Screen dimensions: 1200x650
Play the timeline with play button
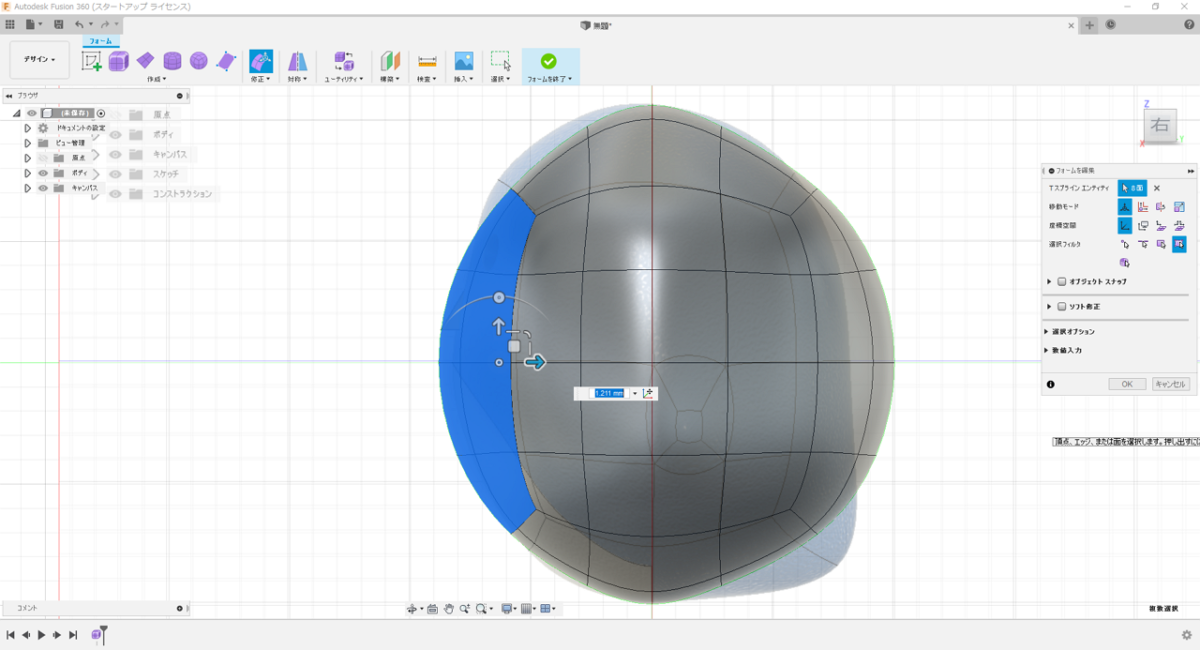[x=41, y=635]
